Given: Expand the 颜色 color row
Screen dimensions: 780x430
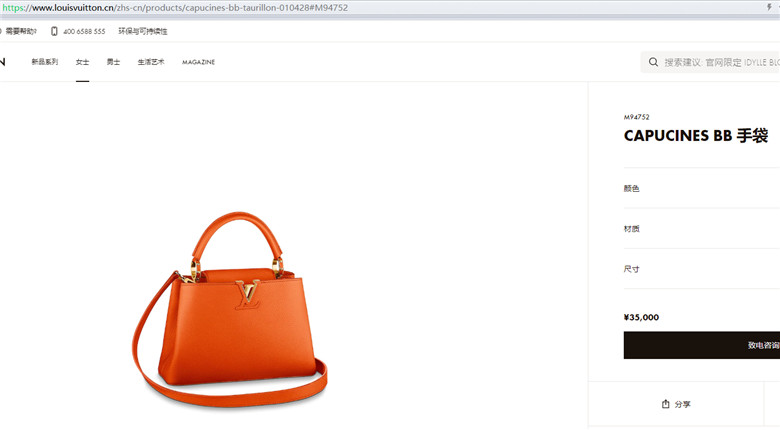Looking at the screenshot, I should [x=702, y=188].
